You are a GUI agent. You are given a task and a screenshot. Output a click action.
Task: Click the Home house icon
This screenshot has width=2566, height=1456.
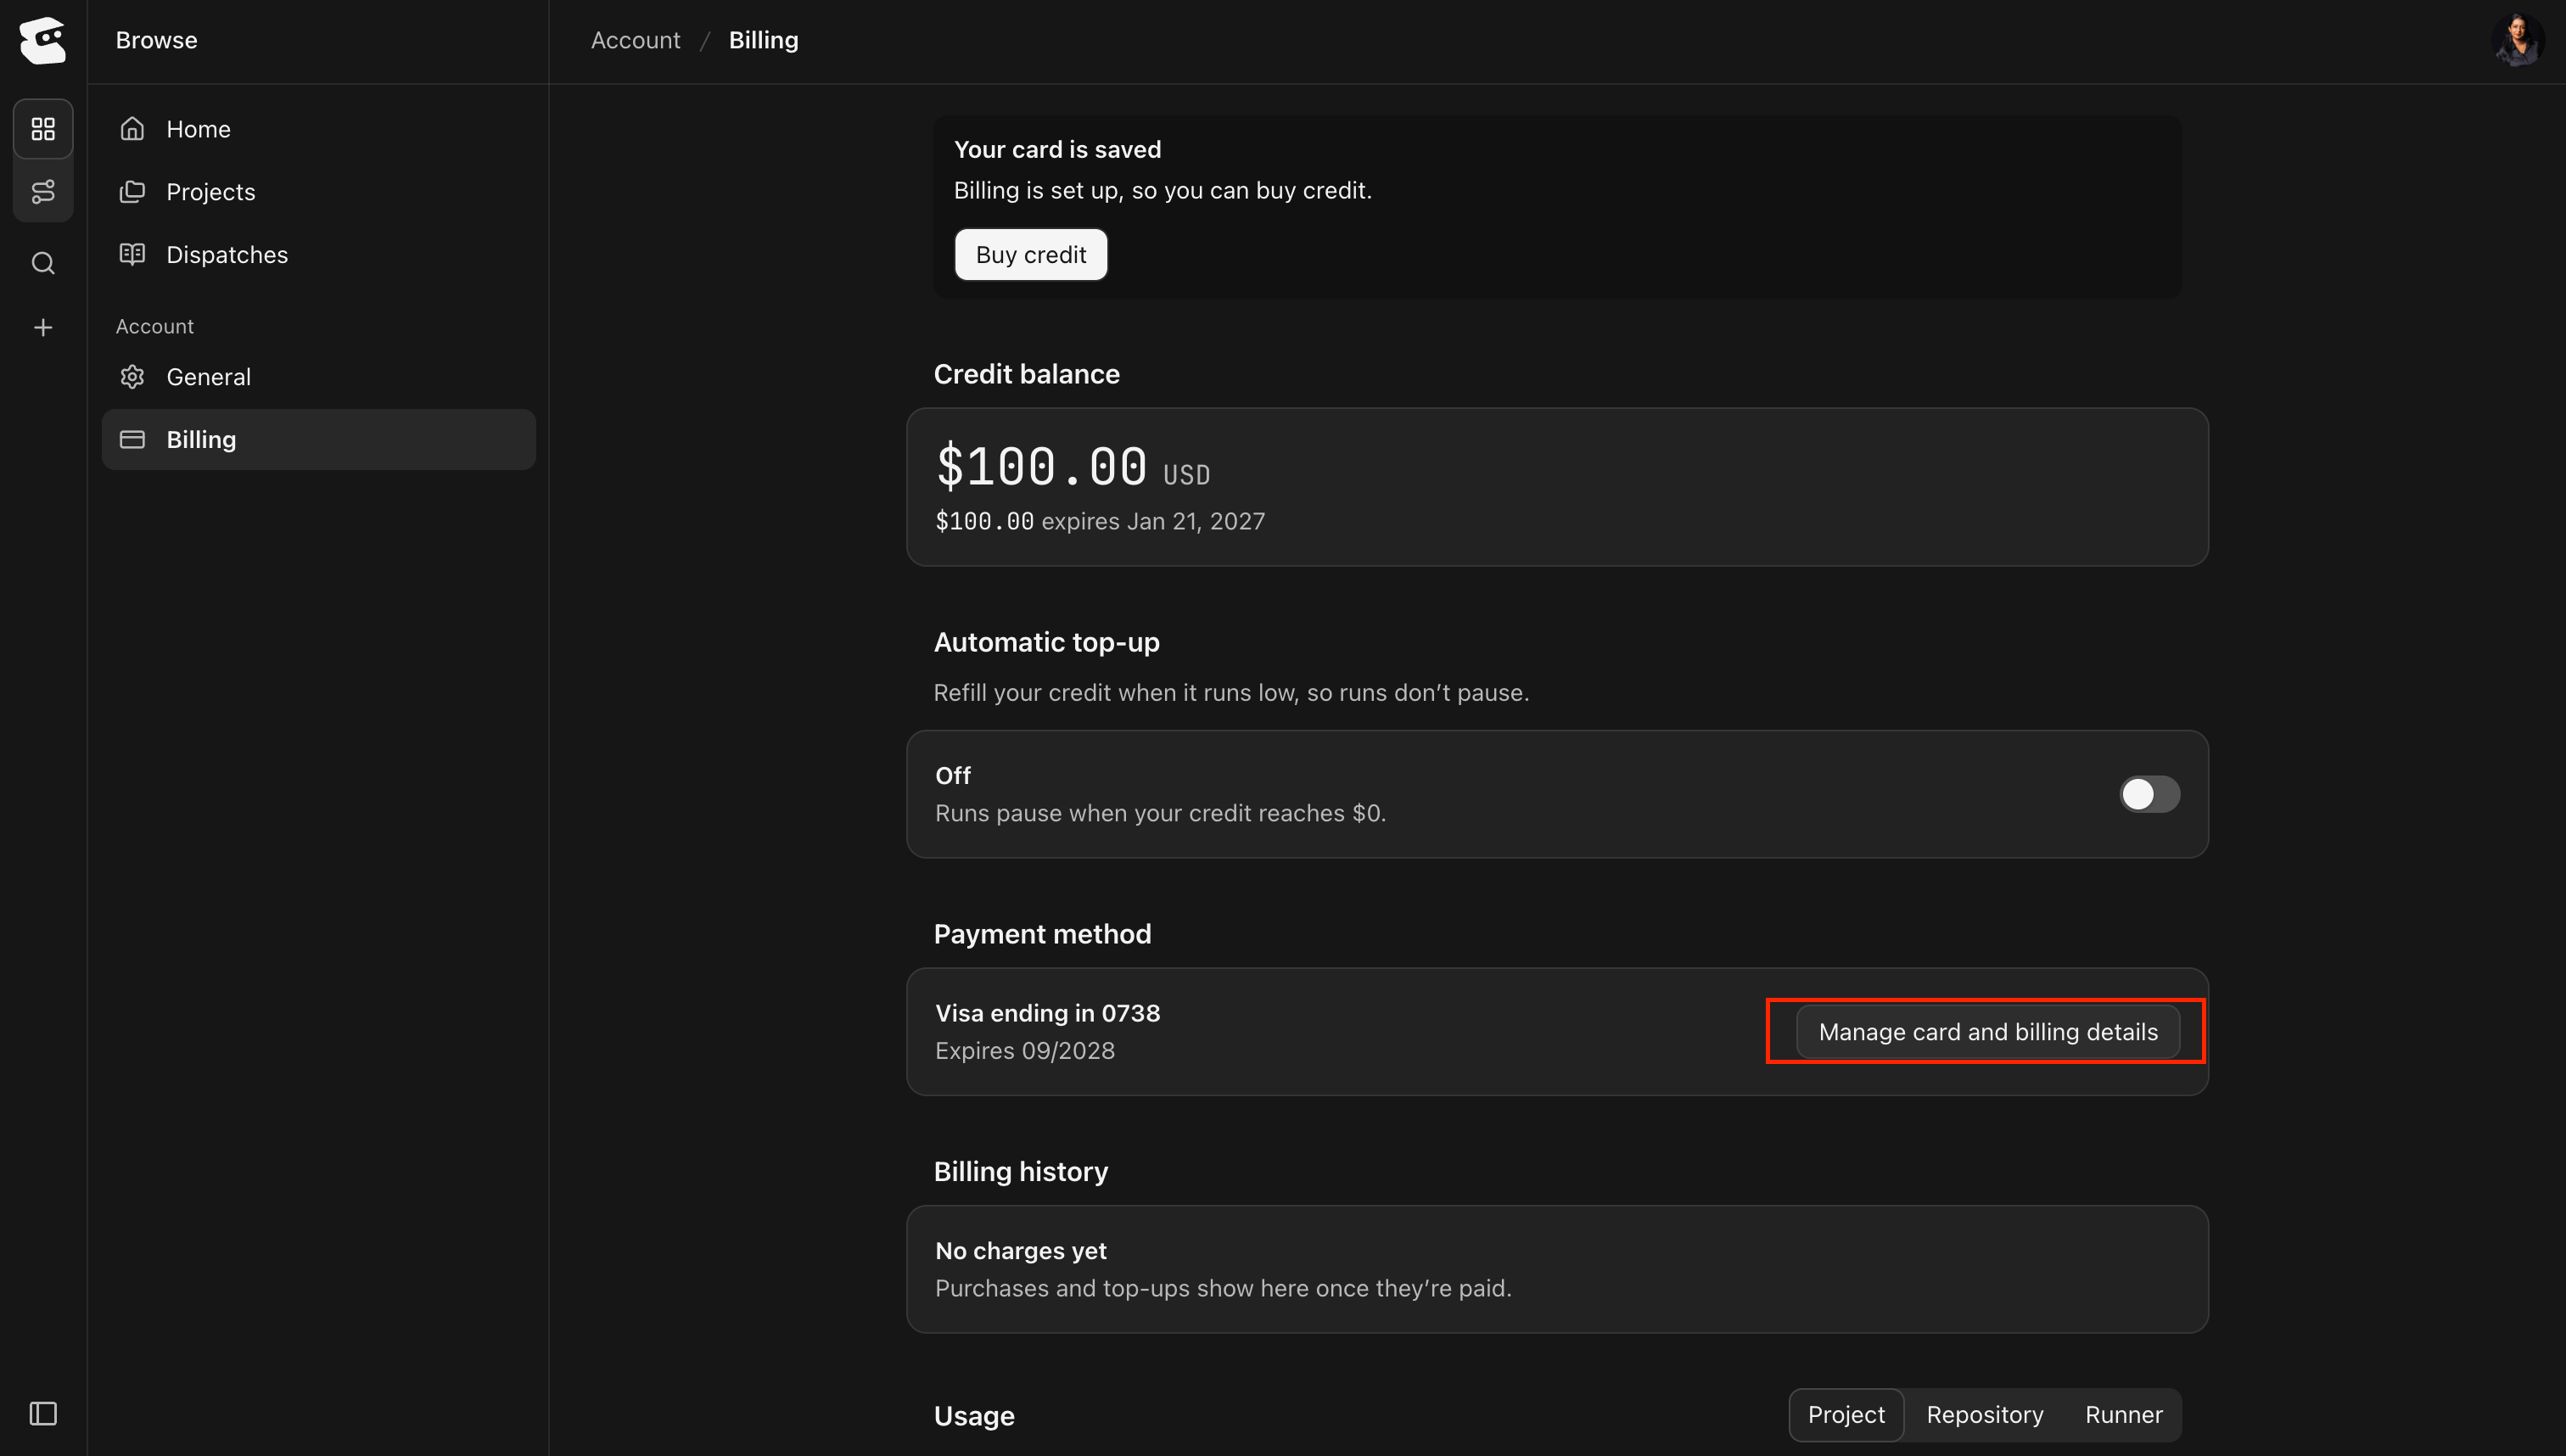tap(132, 129)
